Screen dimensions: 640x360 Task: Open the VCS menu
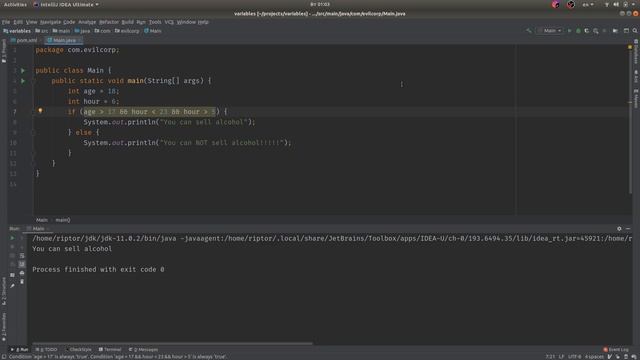point(169,22)
